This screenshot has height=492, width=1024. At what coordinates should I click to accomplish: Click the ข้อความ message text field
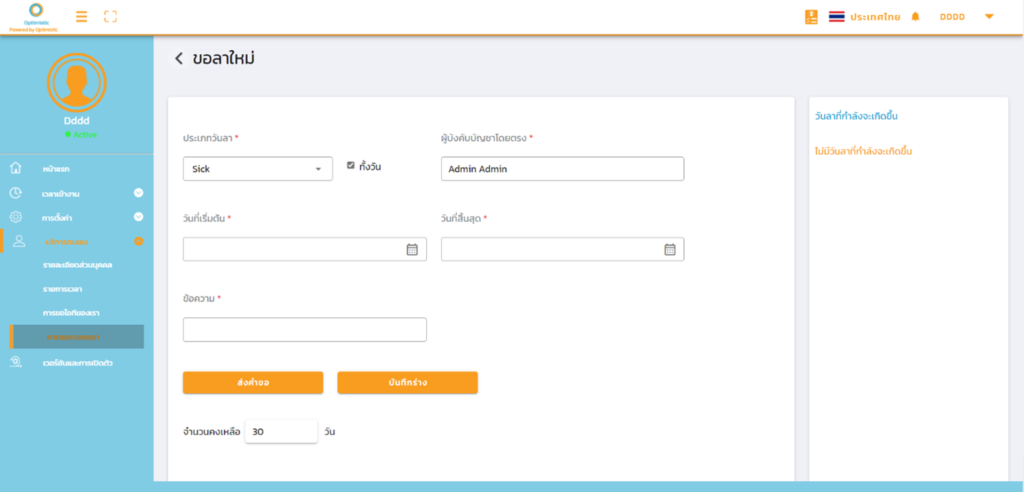coord(304,330)
